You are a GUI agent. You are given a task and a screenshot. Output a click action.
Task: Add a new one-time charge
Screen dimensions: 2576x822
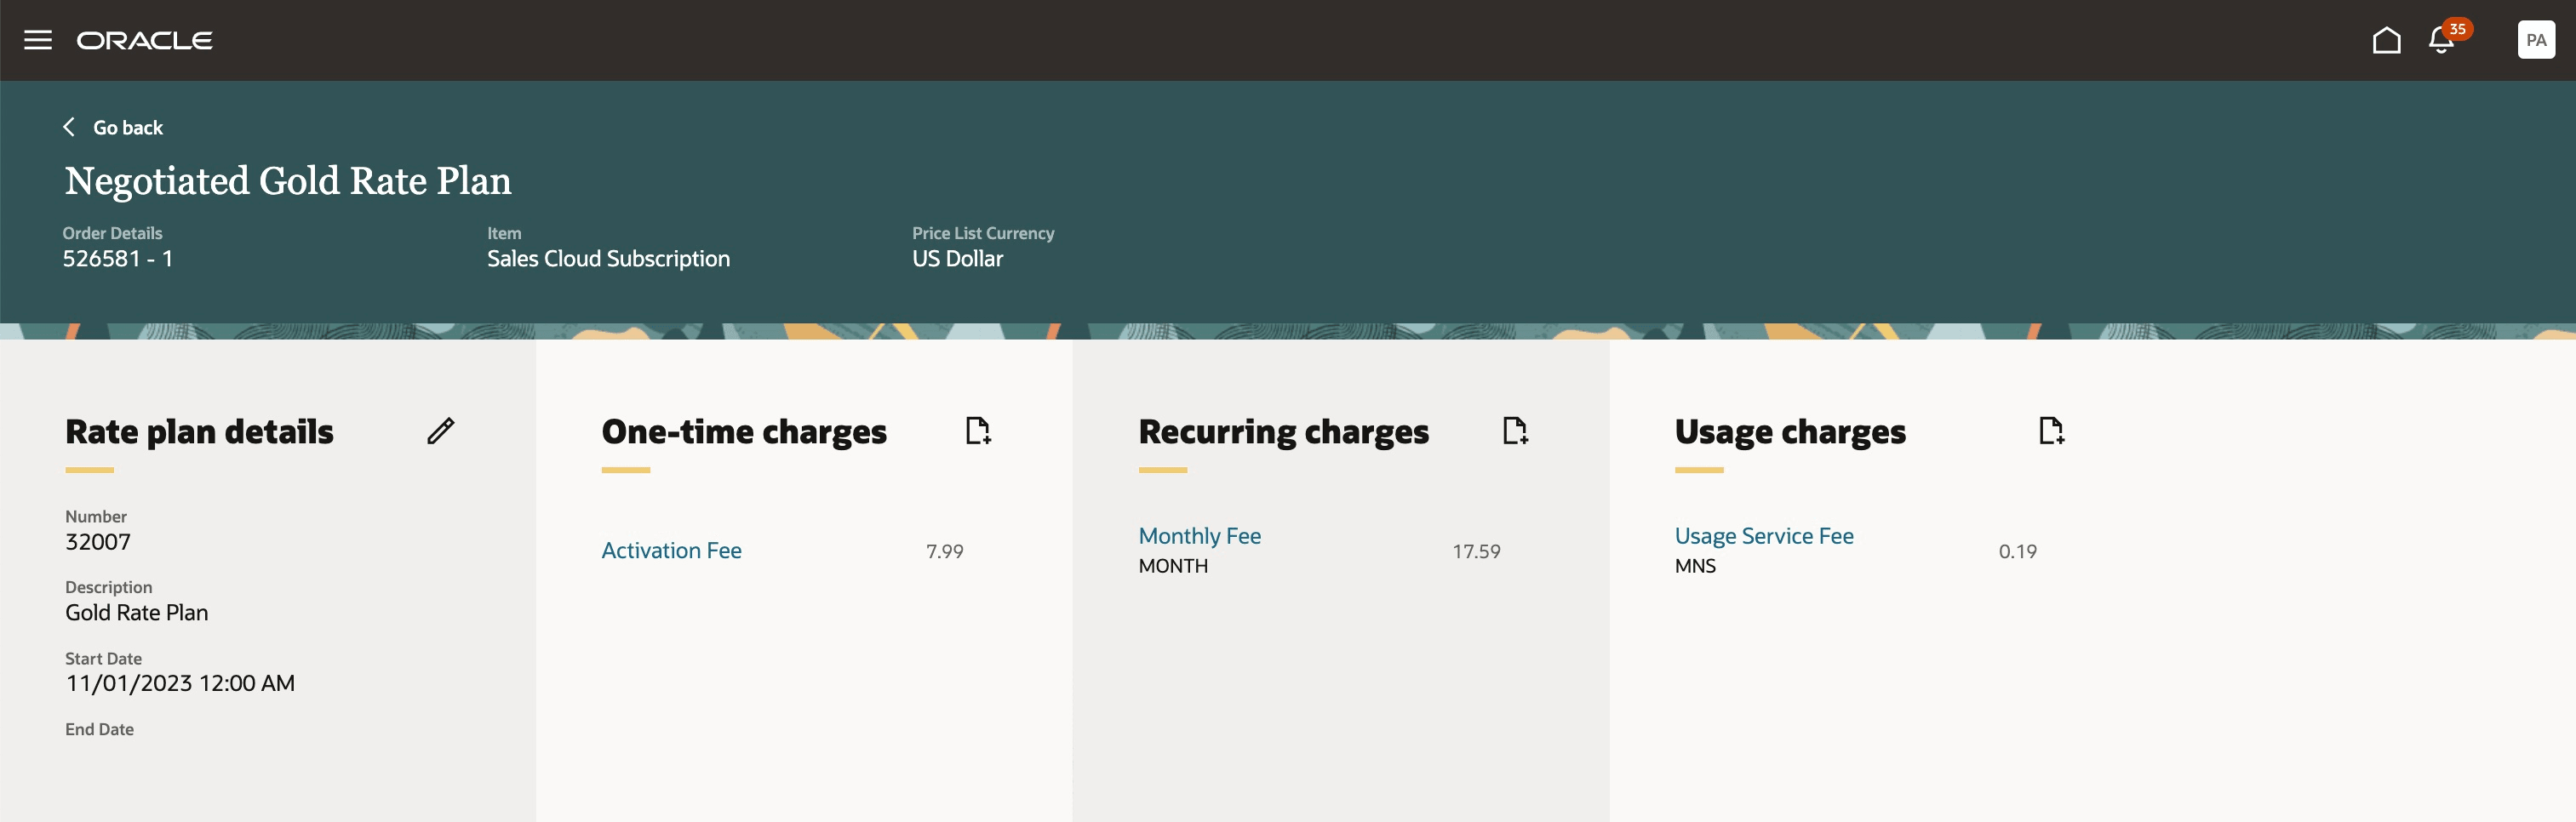(x=978, y=431)
